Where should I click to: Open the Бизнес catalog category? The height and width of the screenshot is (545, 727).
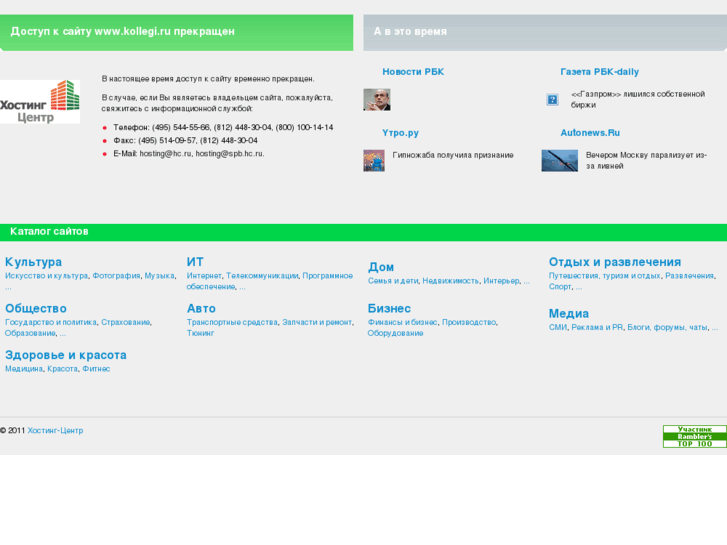[x=389, y=308]
